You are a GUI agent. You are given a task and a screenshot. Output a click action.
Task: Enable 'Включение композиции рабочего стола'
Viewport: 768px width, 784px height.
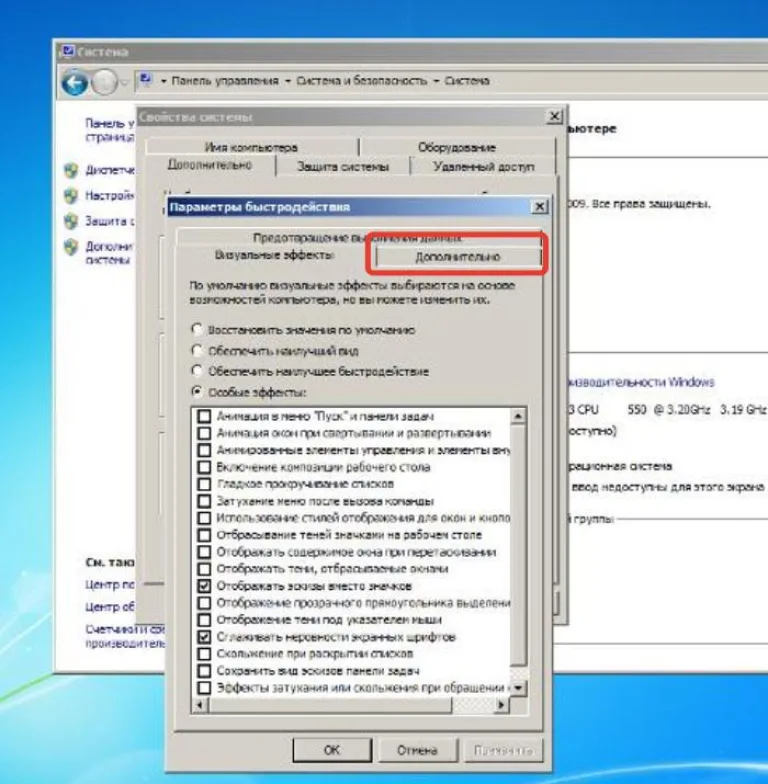click(204, 467)
